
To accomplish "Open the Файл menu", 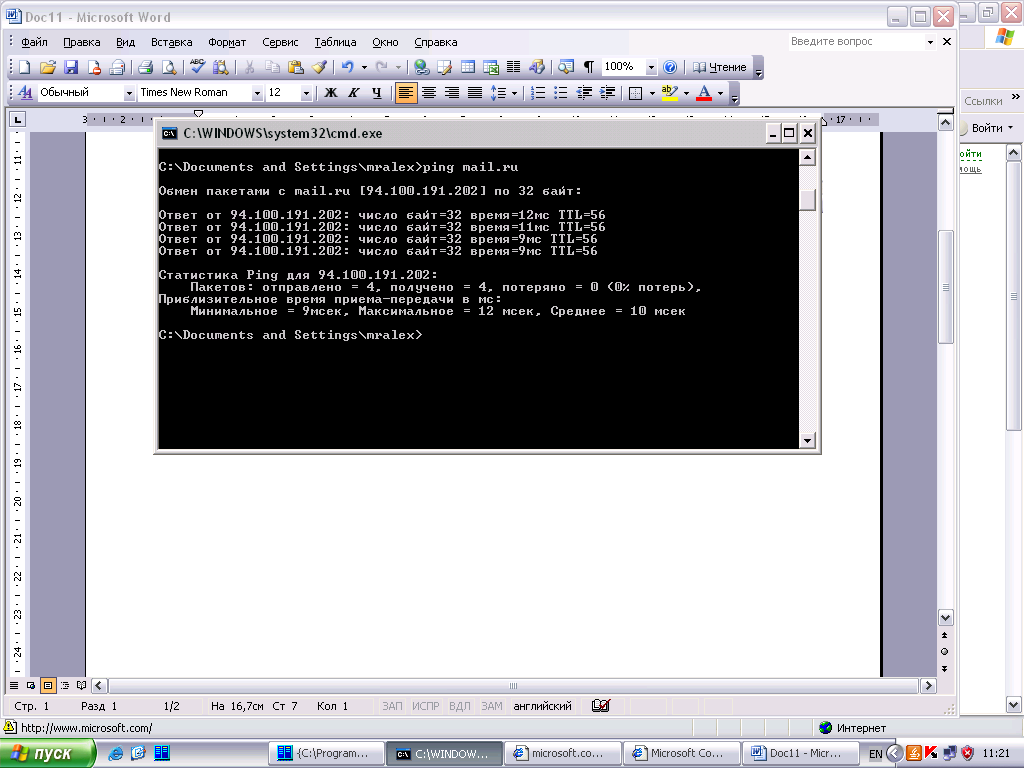I will click(x=34, y=42).
